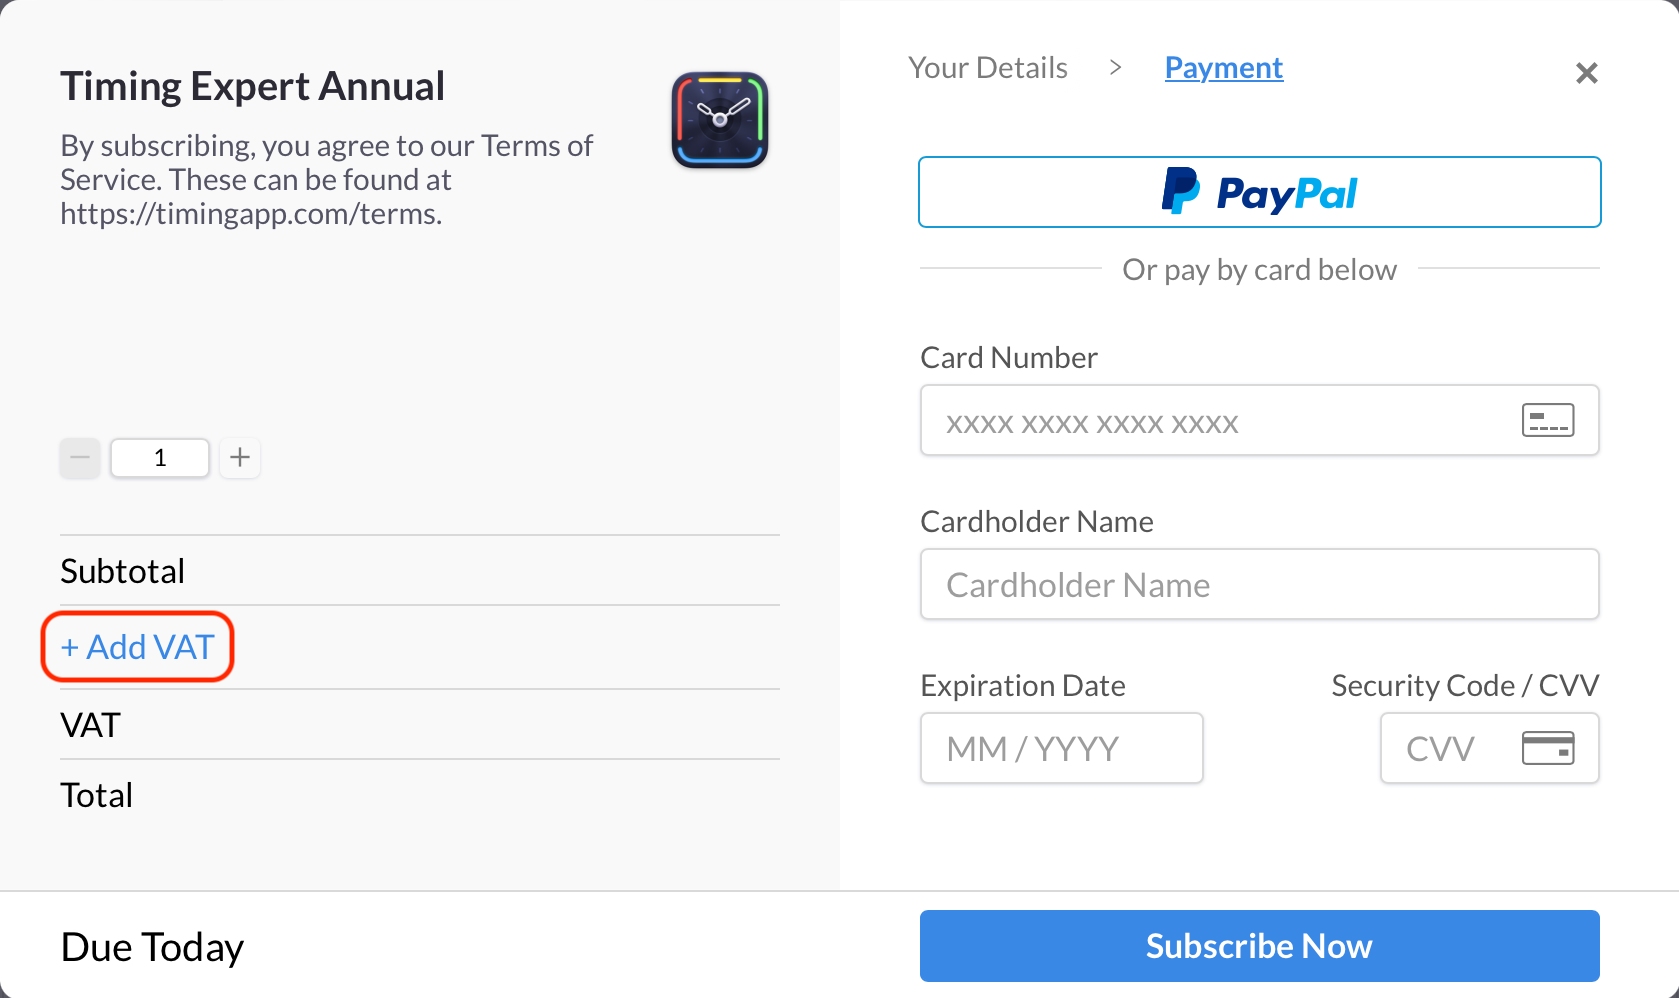
Task: Click the Due Today total area
Action: coord(152,945)
